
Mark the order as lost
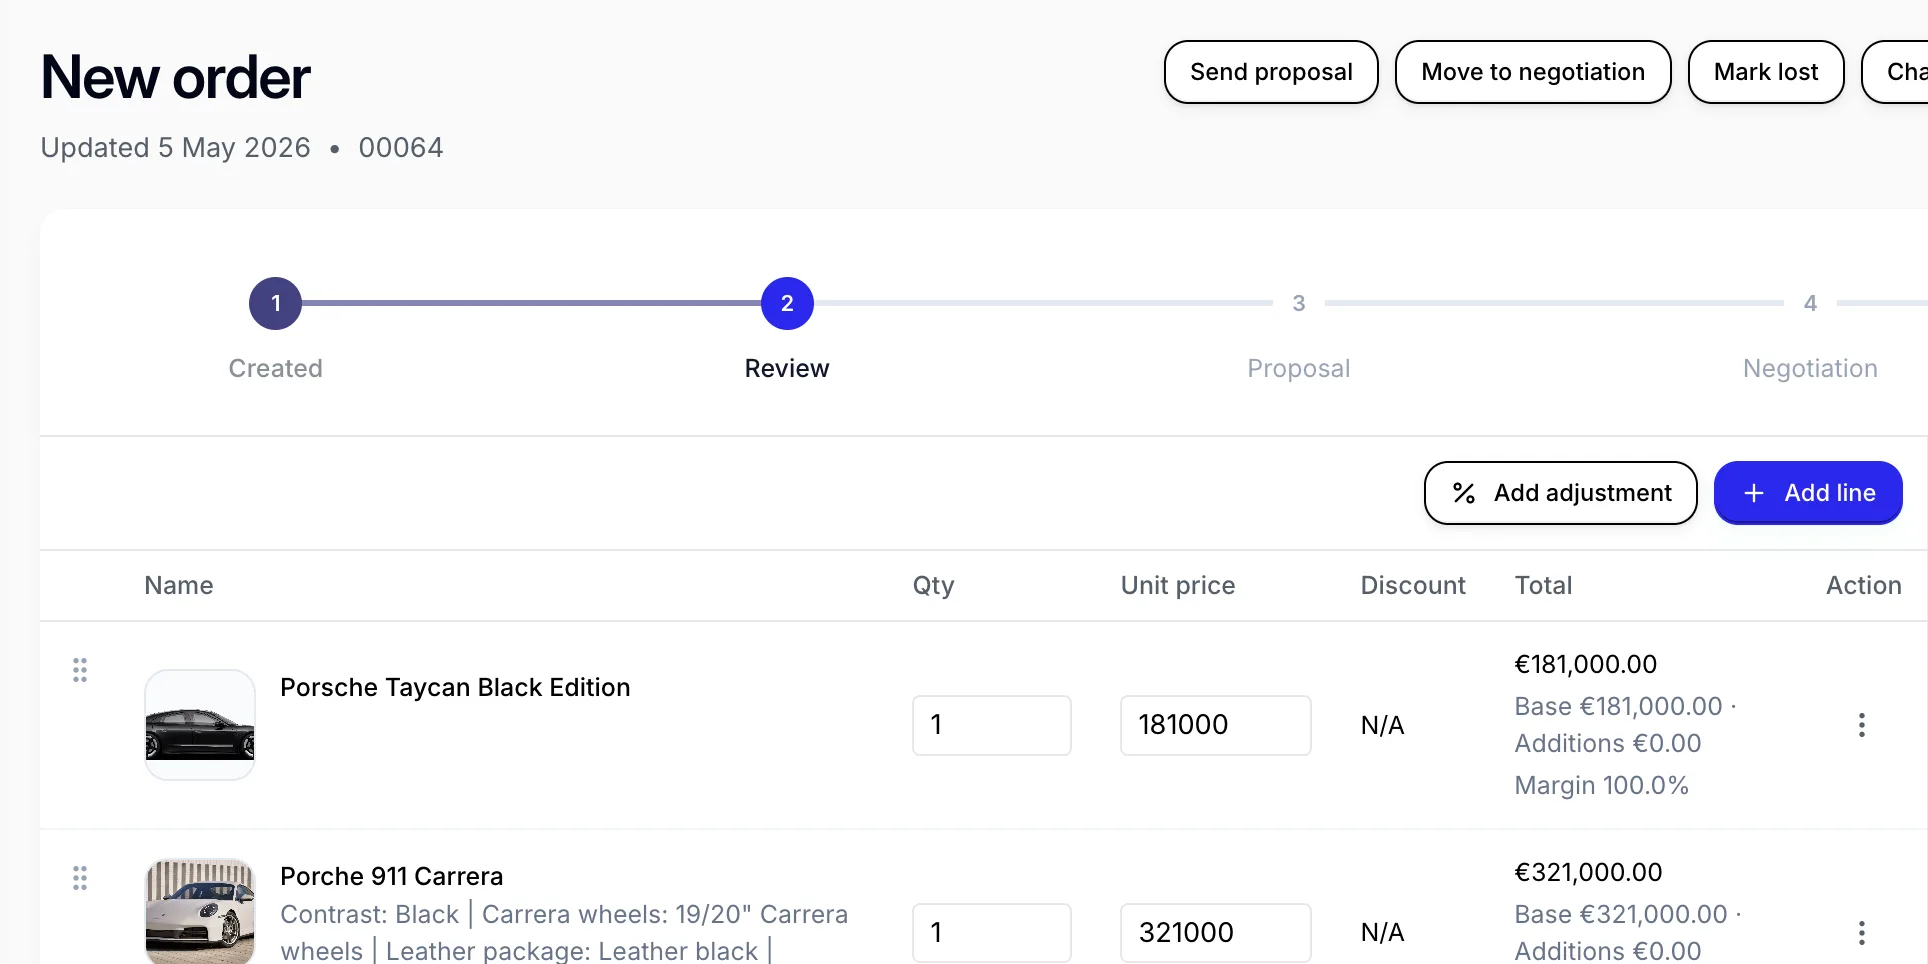pyautogui.click(x=1766, y=72)
